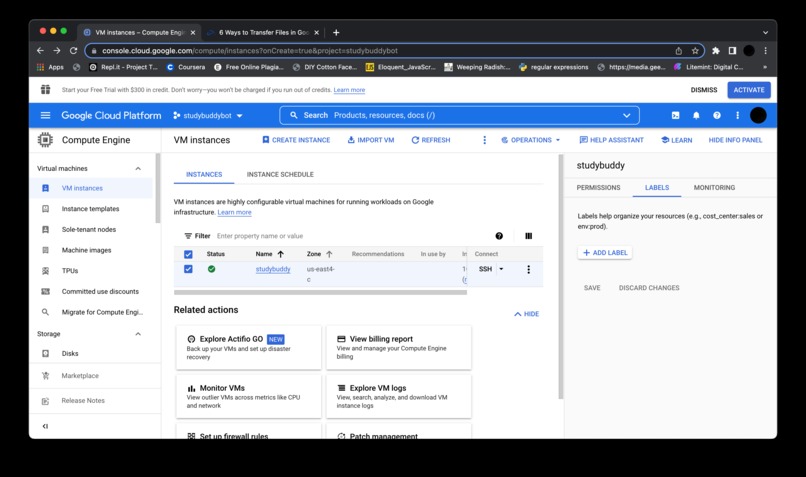The width and height of the screenshot is (806, 477).
Task: Switch to the Instances tab
Action: (x=204, y=174)
